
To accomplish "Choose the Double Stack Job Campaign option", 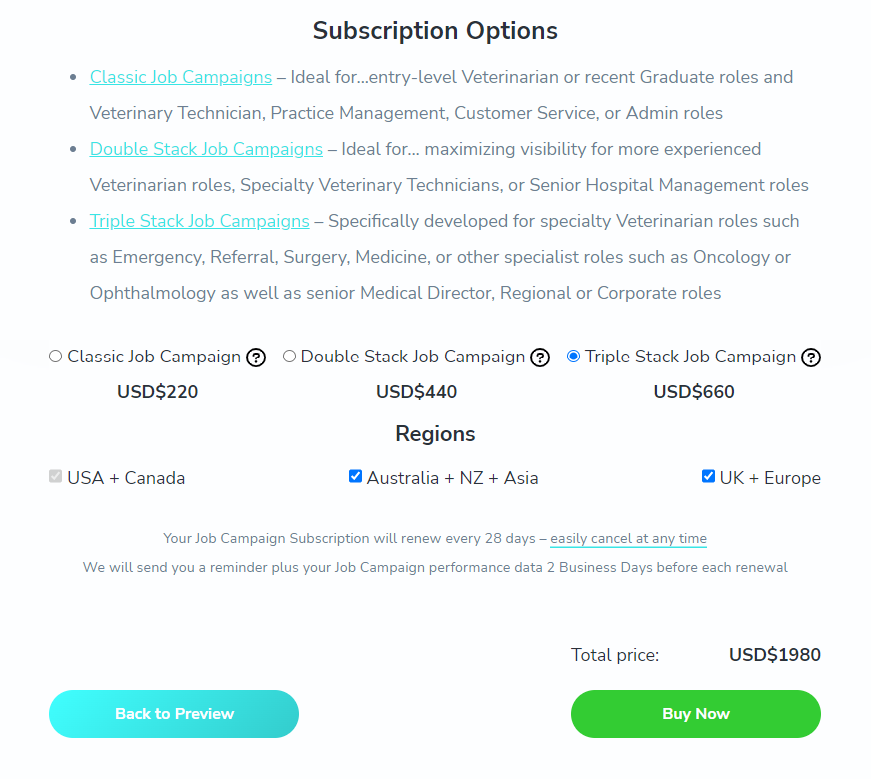I will point(289,356).
